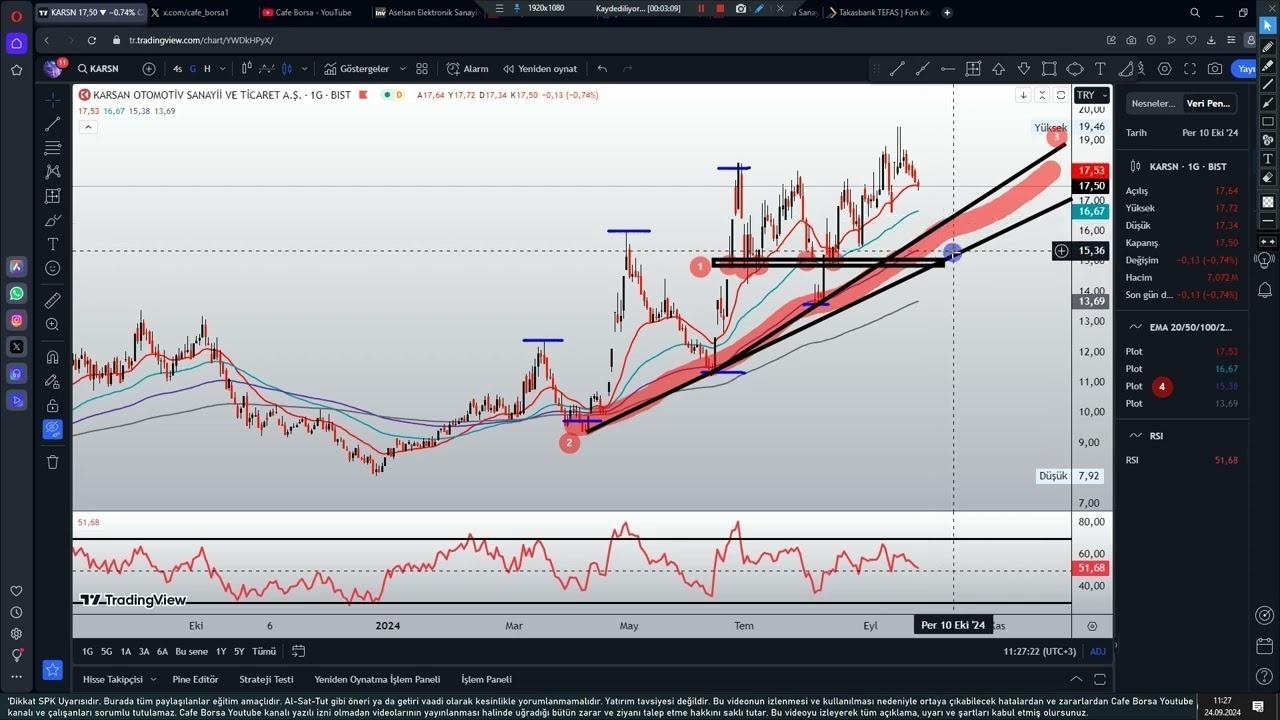Viewport: 1280px width, 720px height.
Task: Toggle magnet mode in left sidebar
Action: point(52,357)
